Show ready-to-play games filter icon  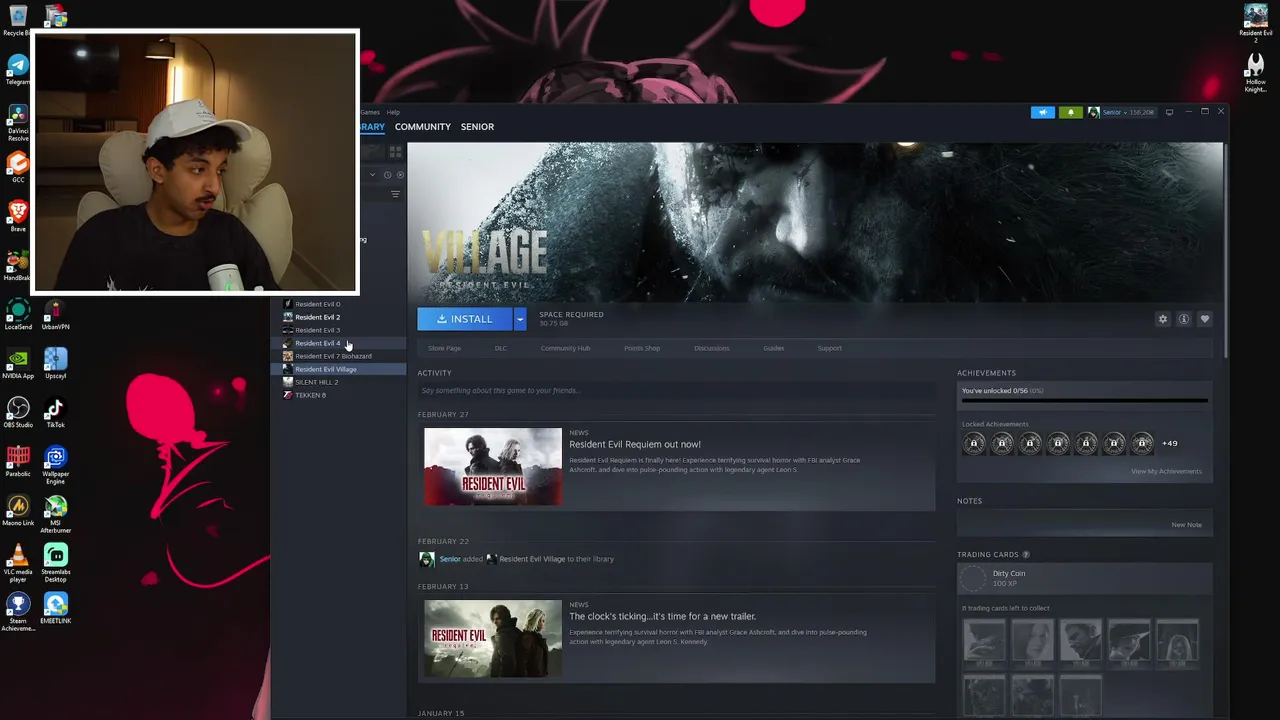point(400,175)
